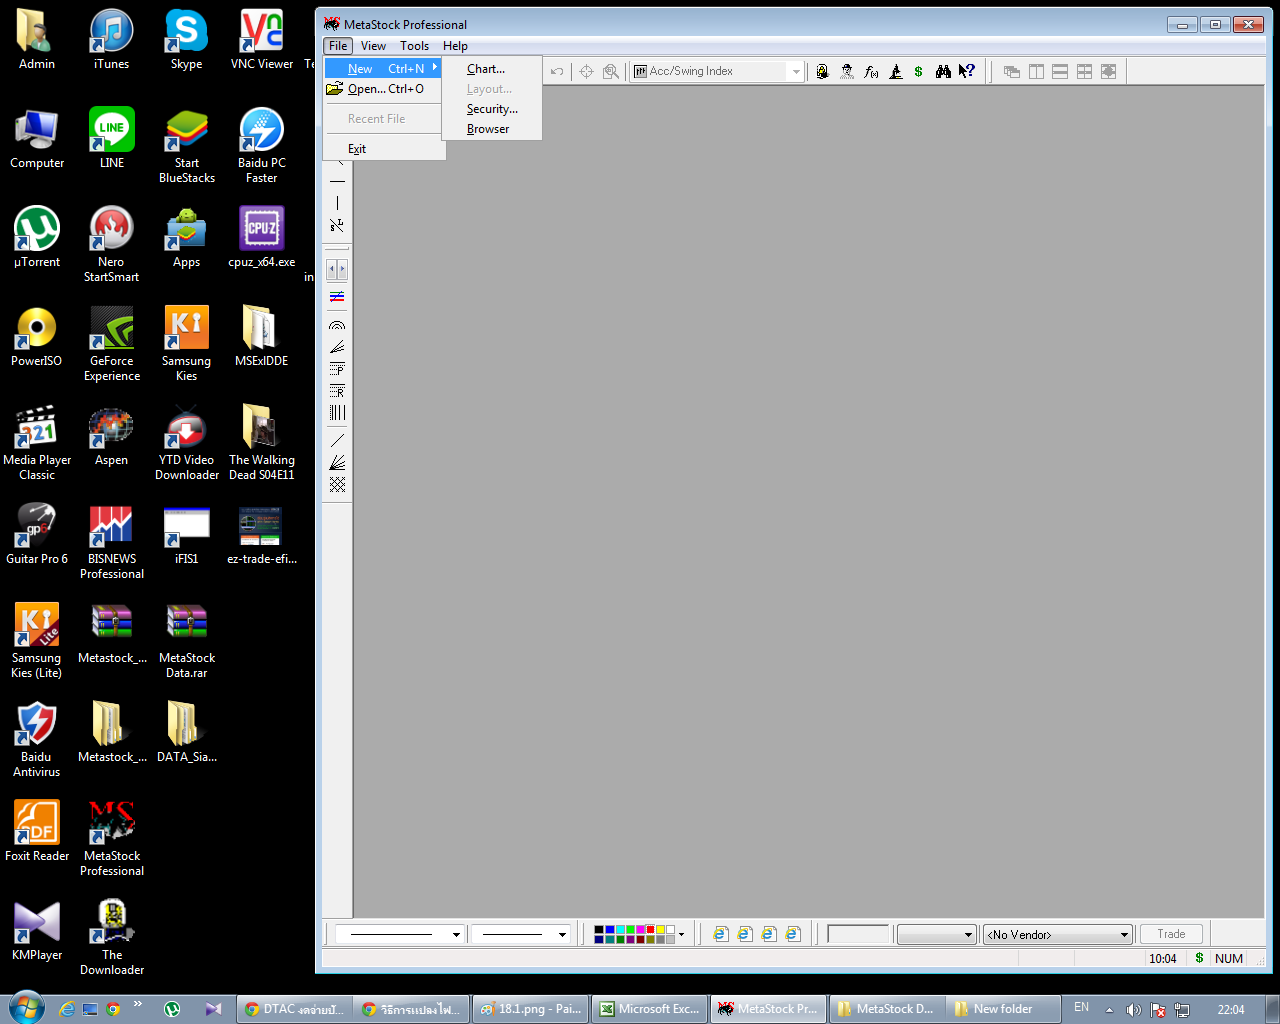Click the dollar sign in status bar
1280x1024 pixels.
[x=1199, y=958]
